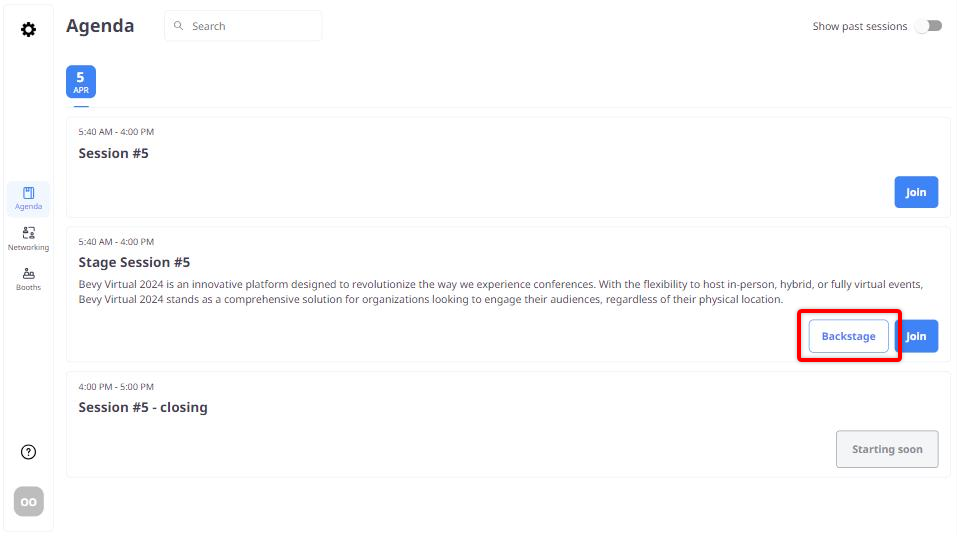
Task: Open the Session #5 - closing title
Action: [x=143, y=407]
